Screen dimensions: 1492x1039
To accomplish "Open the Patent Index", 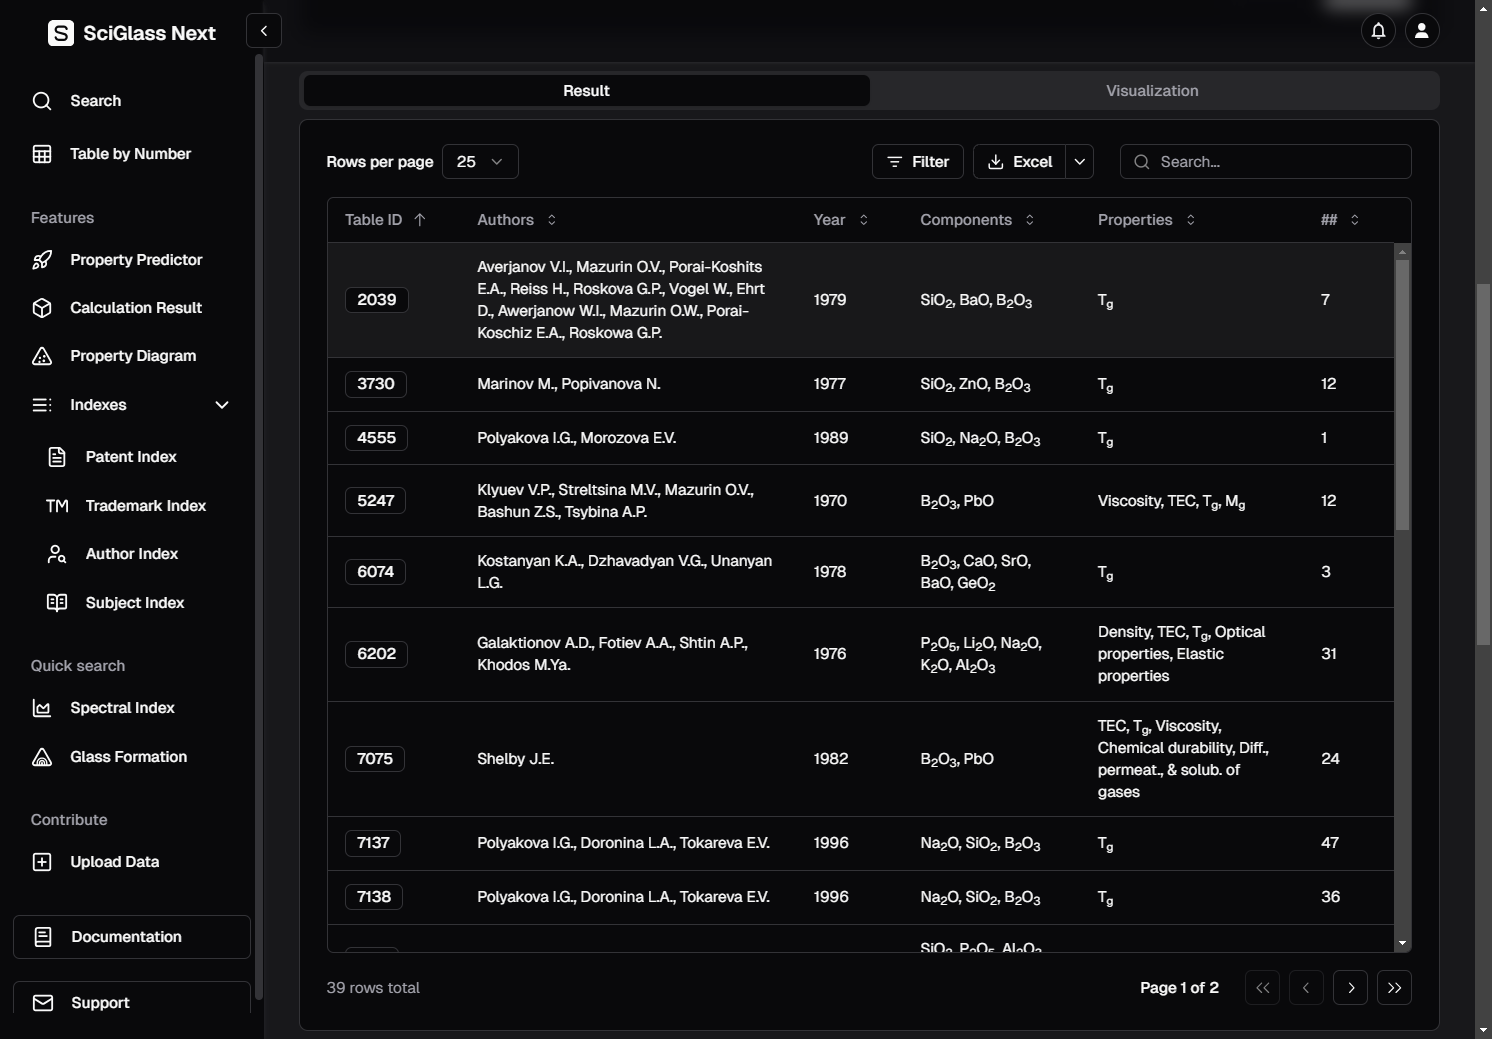I will coord(131,457).
